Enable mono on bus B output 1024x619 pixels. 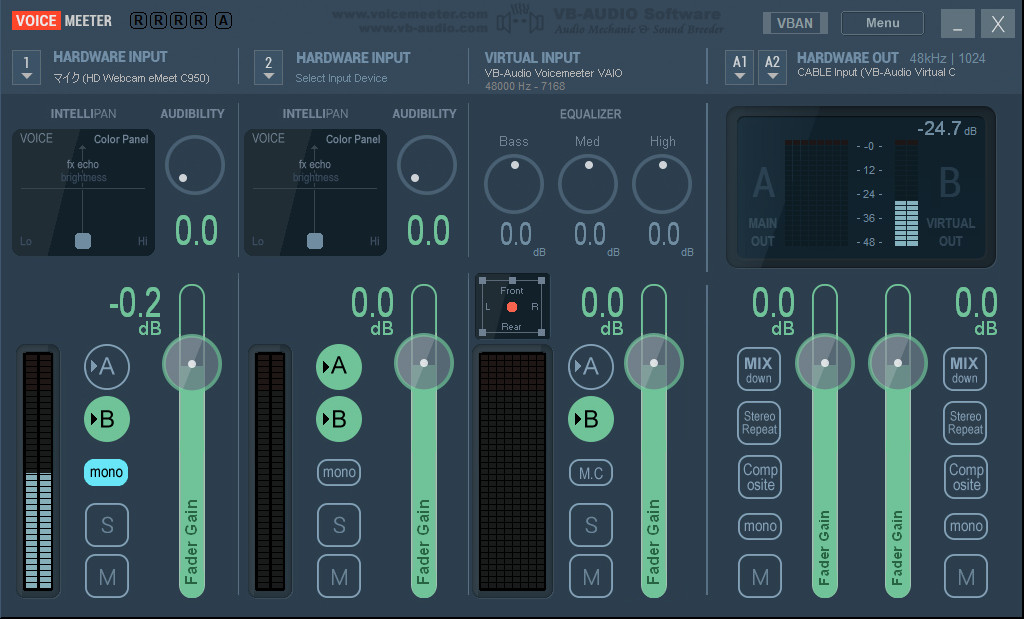click(966, 526)
